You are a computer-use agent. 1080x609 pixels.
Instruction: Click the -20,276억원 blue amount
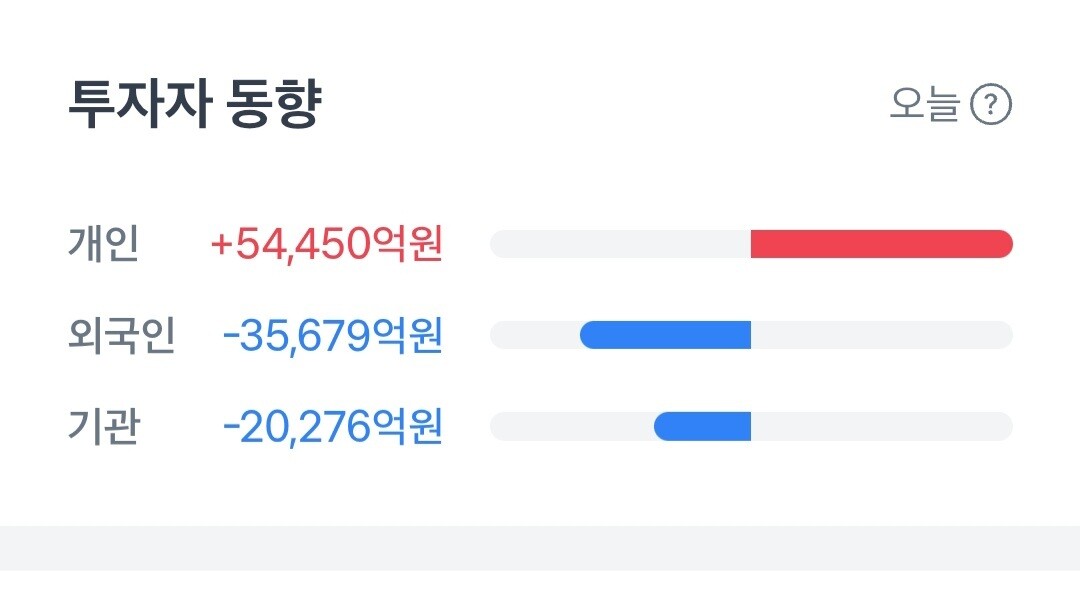pos(333,427)
